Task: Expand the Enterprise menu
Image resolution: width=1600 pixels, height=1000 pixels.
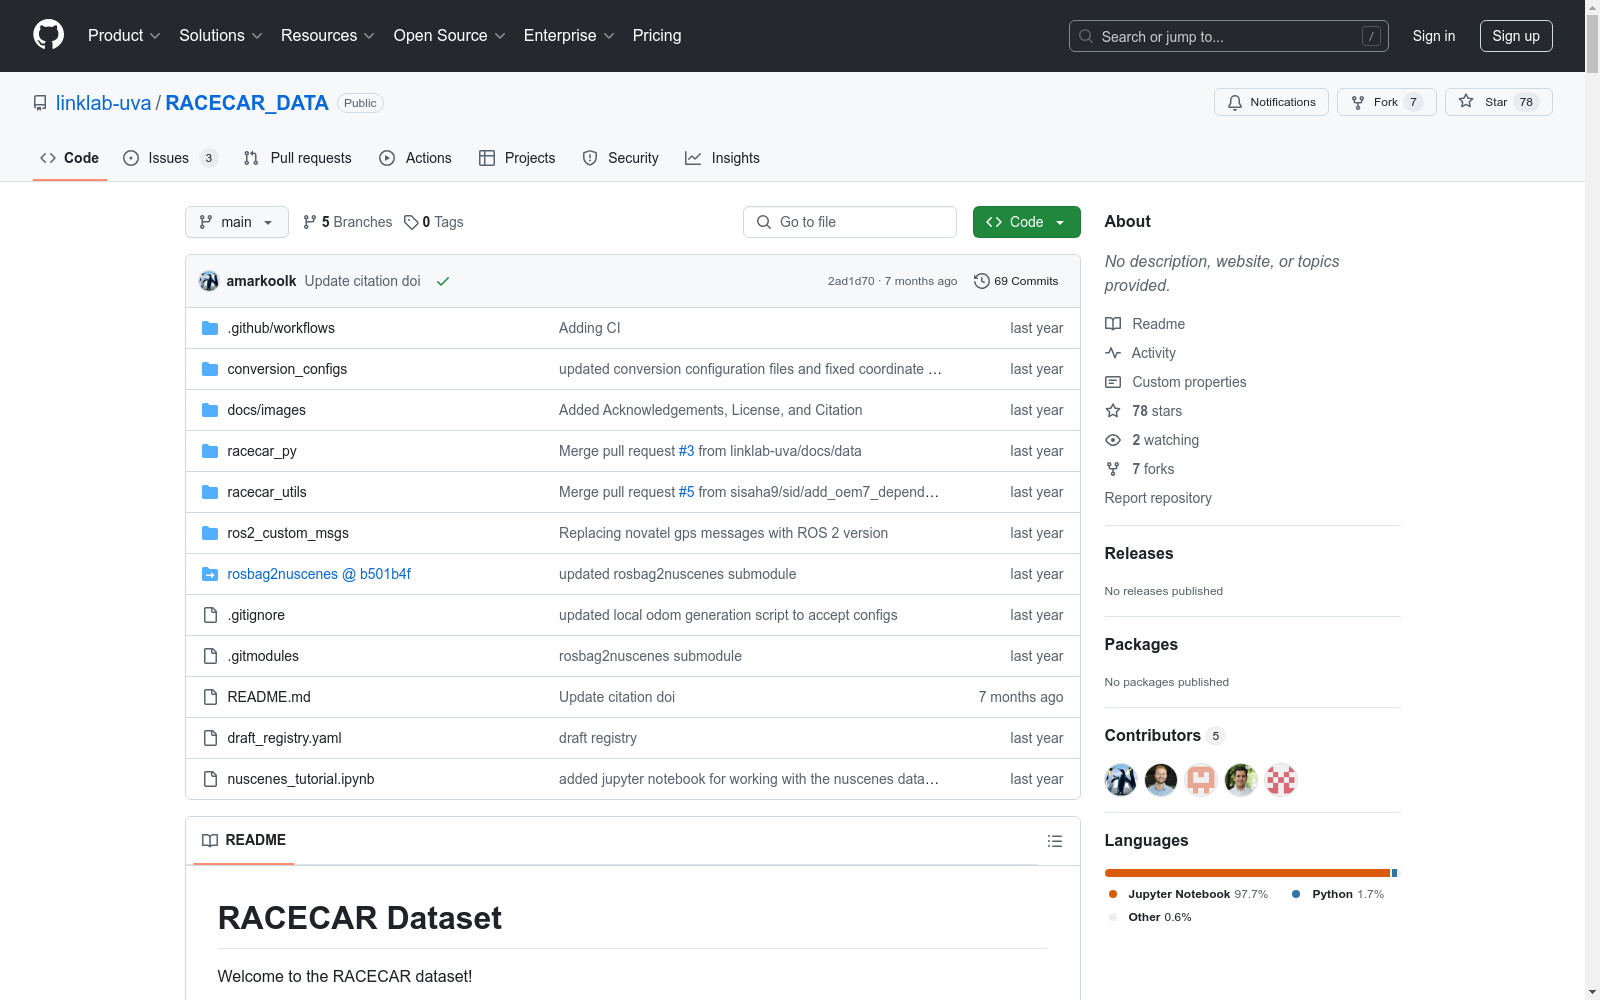Action: (x=569, y=35)
